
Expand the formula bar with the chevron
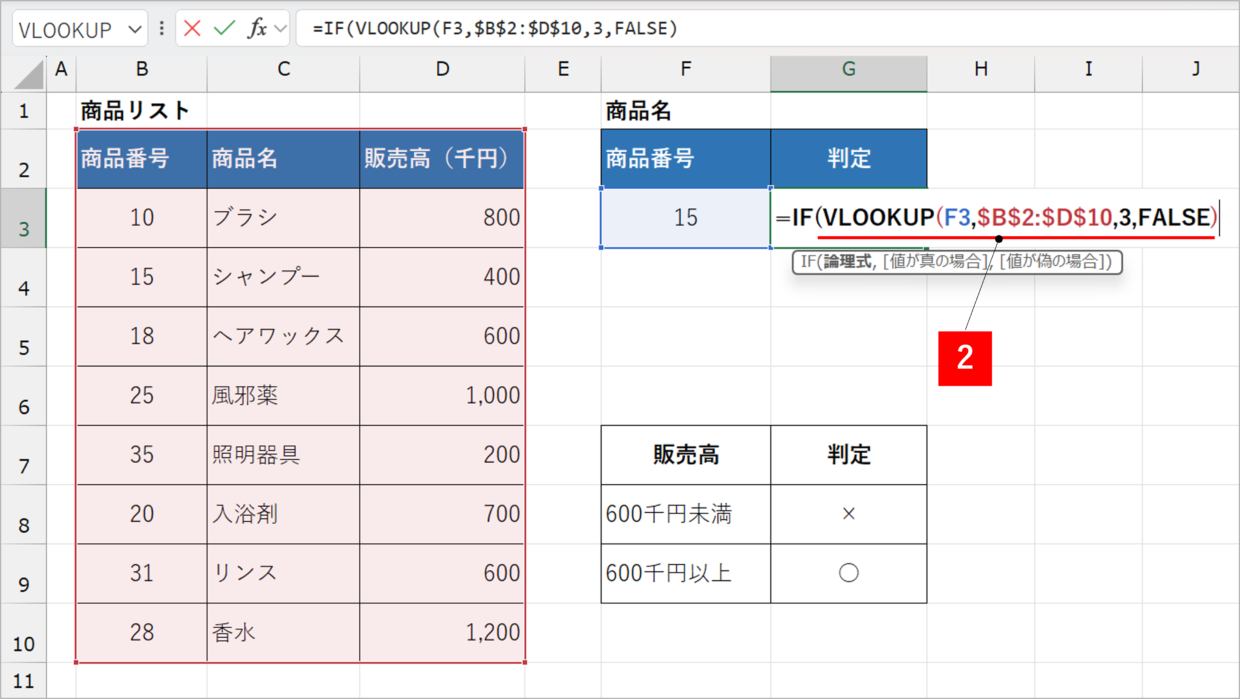[280, 29]
